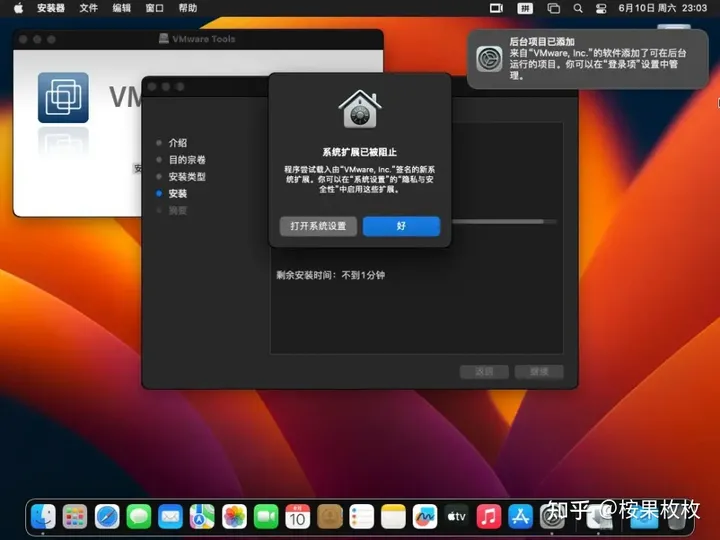Close the VMware Tools window
720x540 pixels.
23,39
